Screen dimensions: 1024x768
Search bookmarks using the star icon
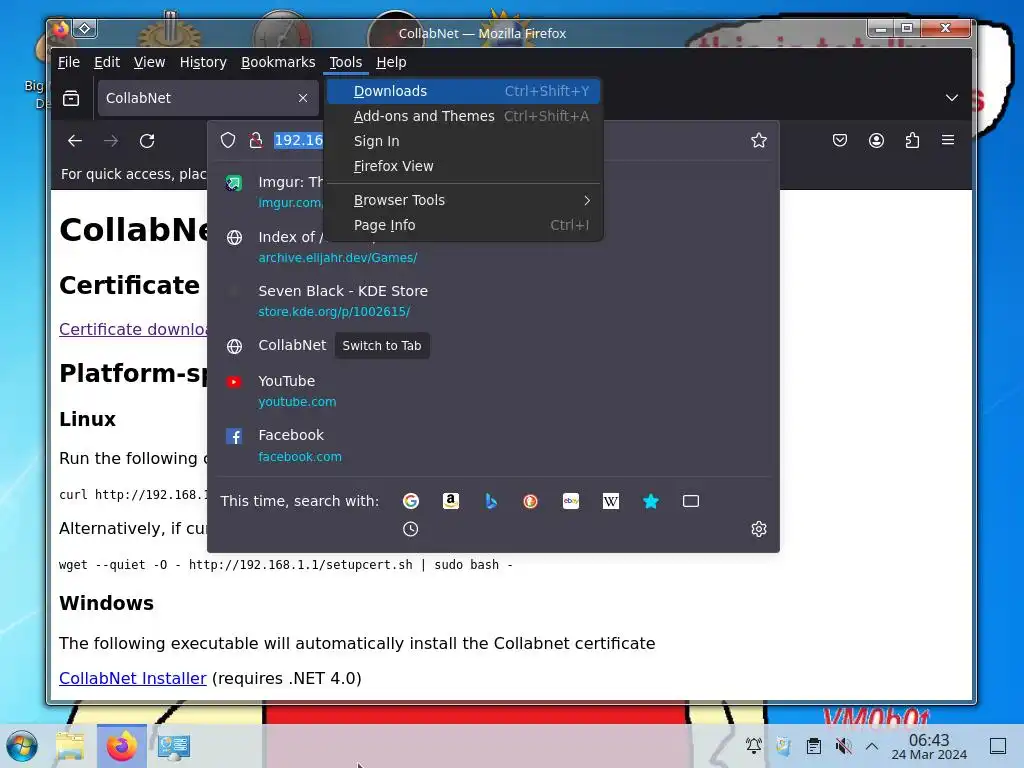pos(650,501)
